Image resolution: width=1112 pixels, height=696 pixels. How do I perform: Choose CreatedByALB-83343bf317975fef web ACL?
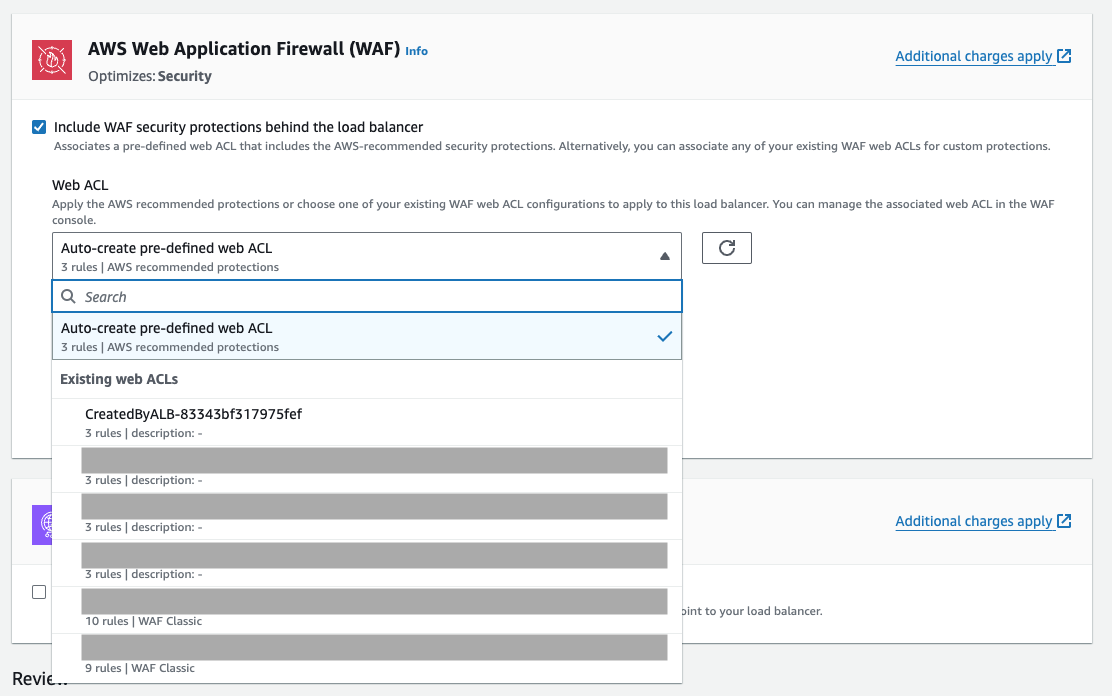pos(367,422)
